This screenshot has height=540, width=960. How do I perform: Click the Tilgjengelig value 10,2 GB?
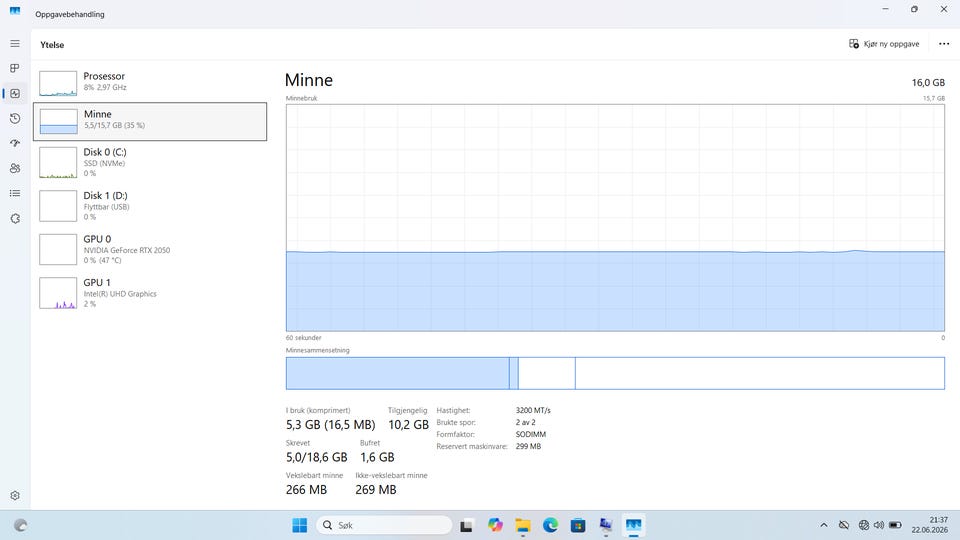click(408, 424)
